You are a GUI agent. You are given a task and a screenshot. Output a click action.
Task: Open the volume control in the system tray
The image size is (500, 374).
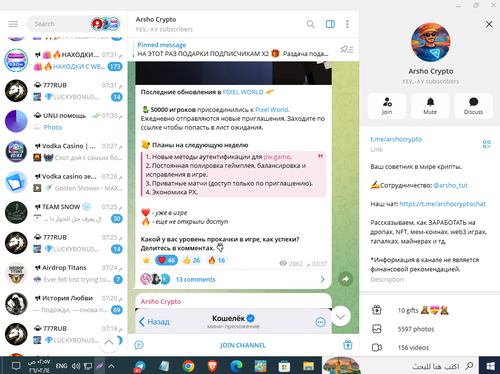click(76, 366)
